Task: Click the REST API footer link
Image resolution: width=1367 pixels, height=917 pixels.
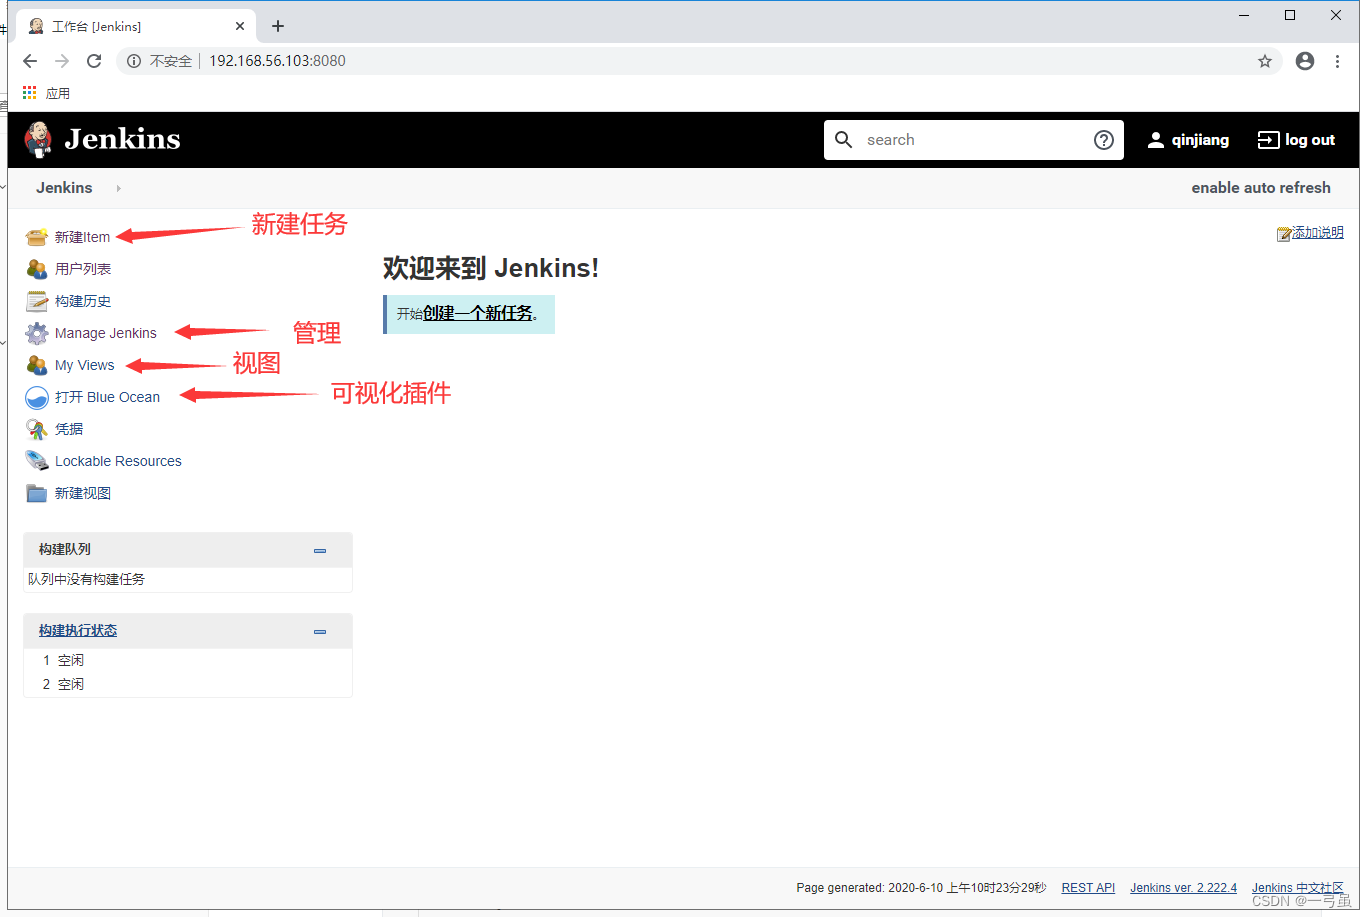Action: [1088, 888]
